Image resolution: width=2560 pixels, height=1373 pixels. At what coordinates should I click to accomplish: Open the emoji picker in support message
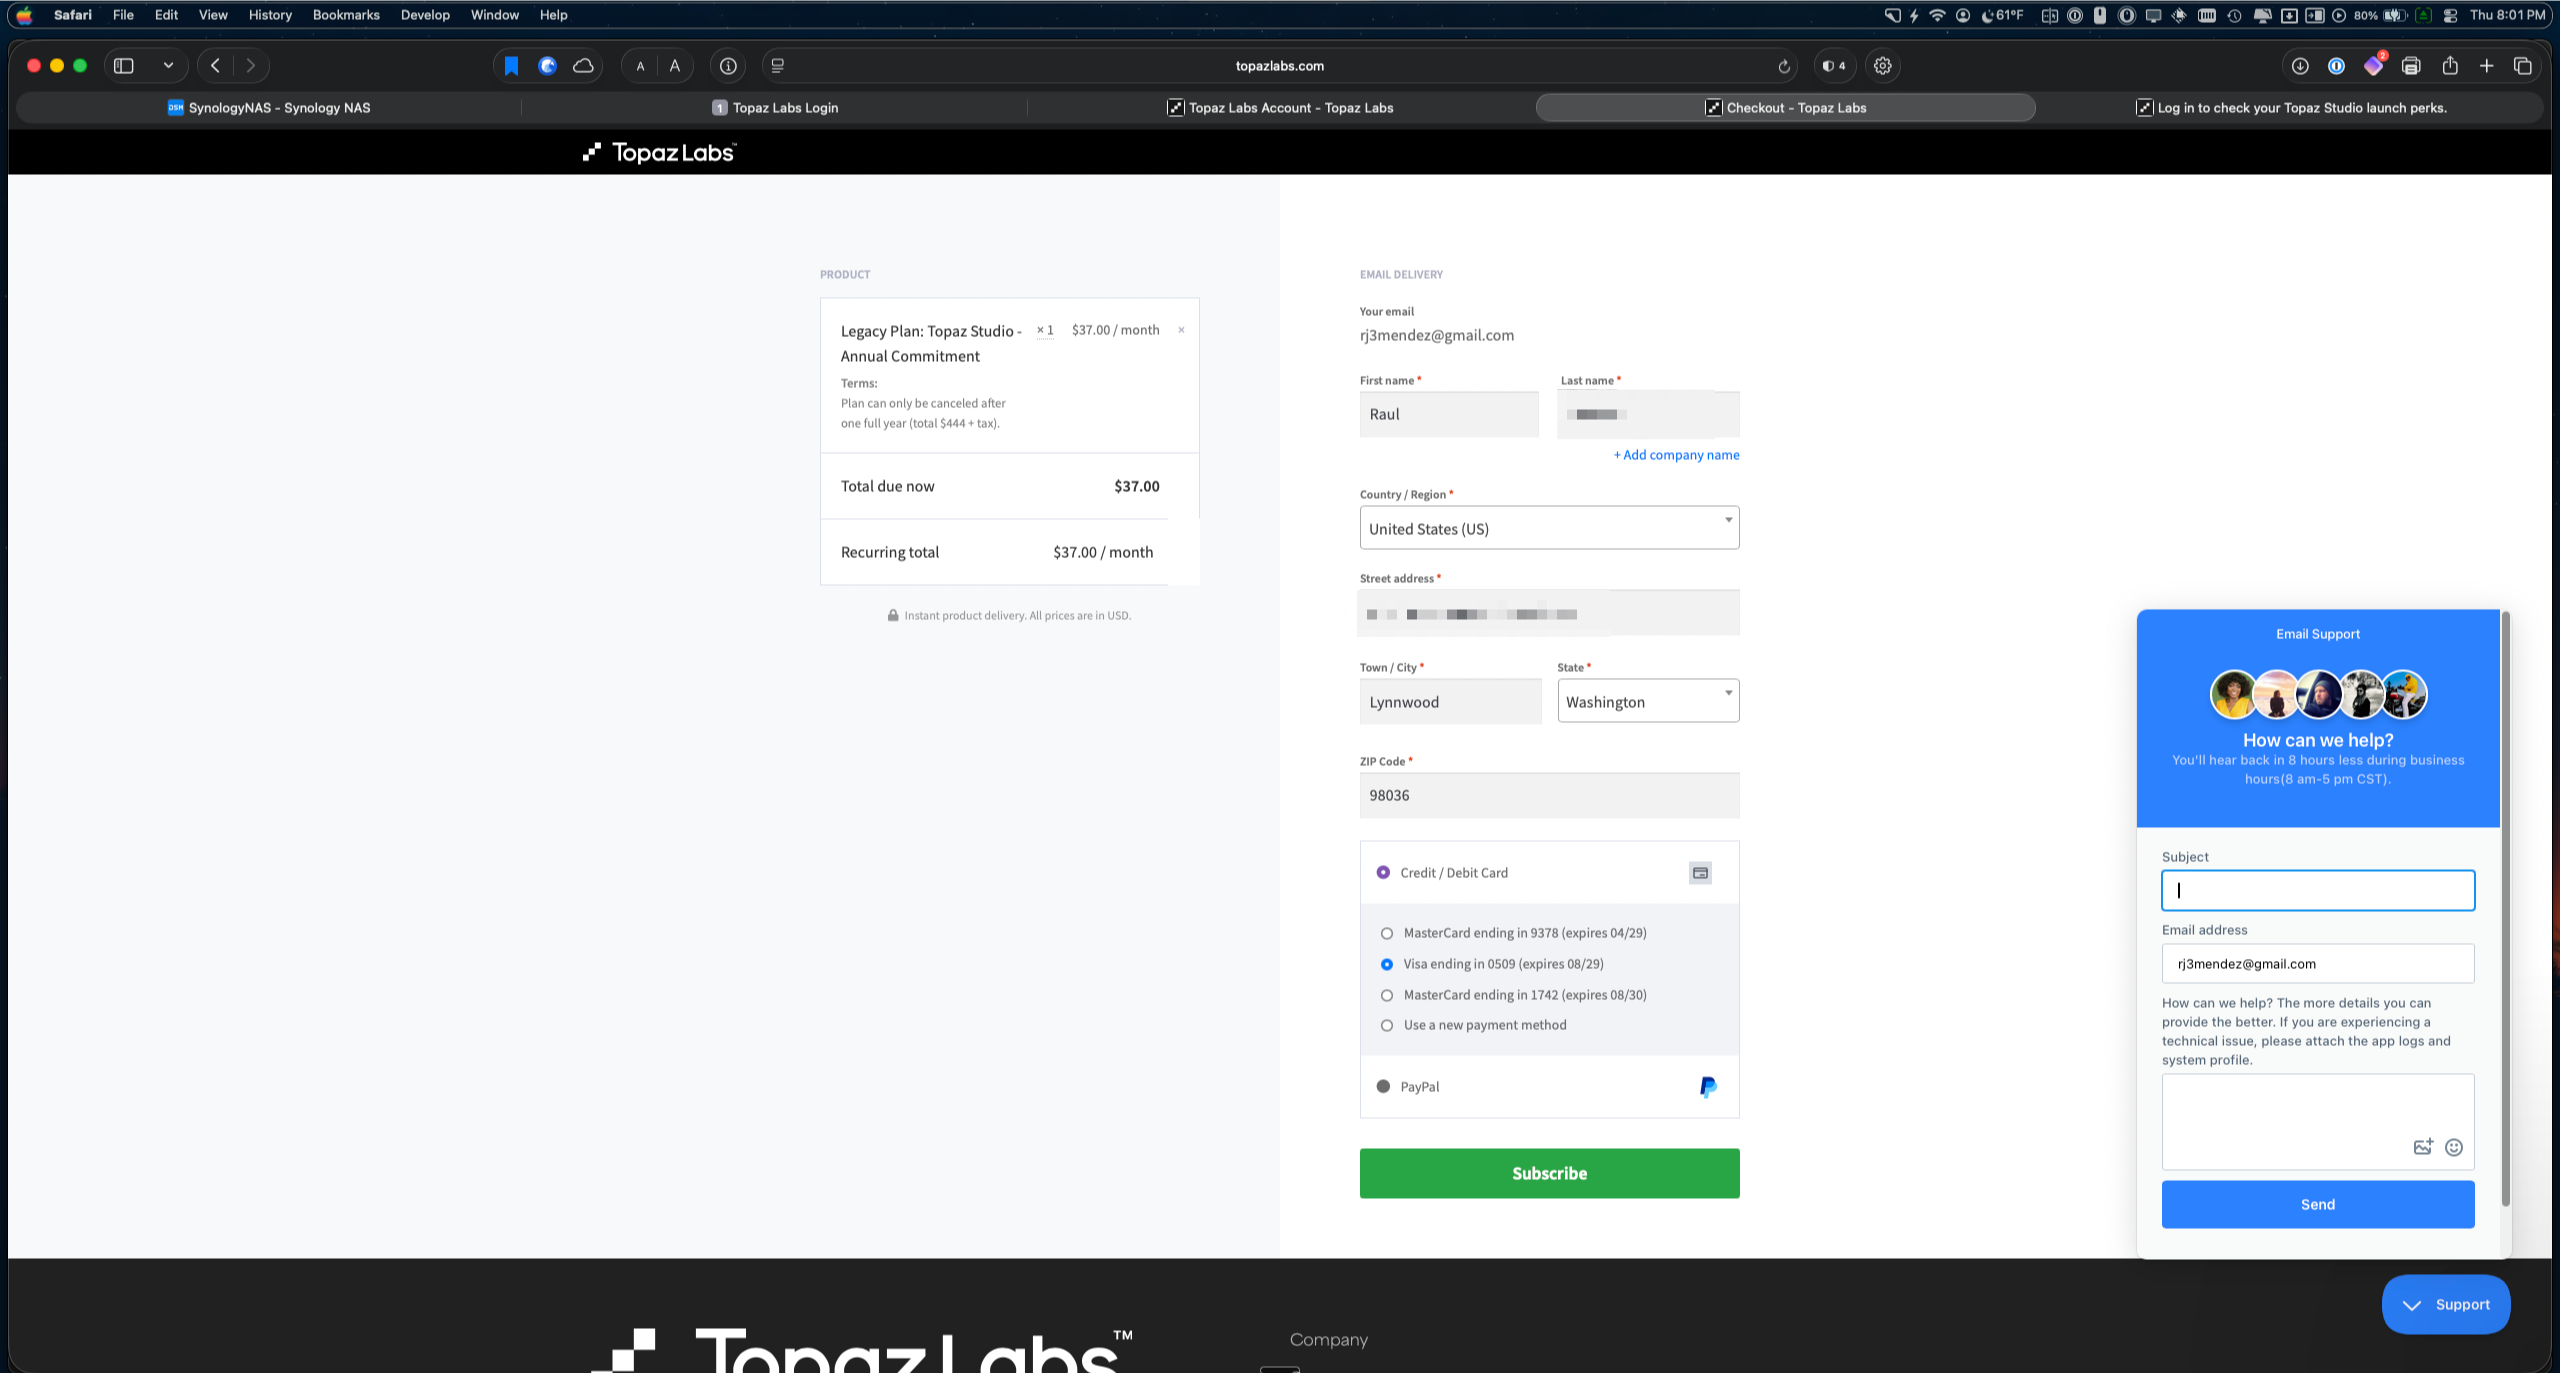2453,1147
